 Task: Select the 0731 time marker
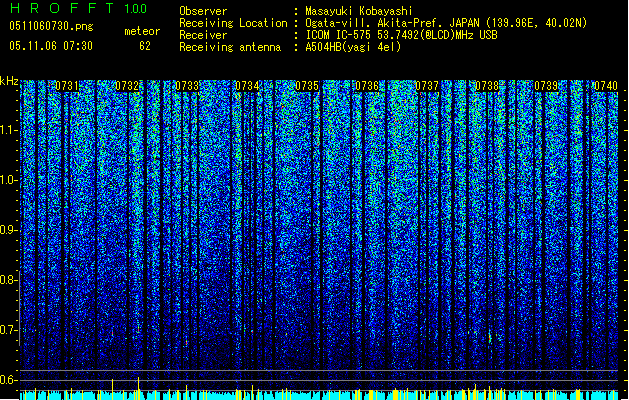pyautogui.click(x=67, y=86)
